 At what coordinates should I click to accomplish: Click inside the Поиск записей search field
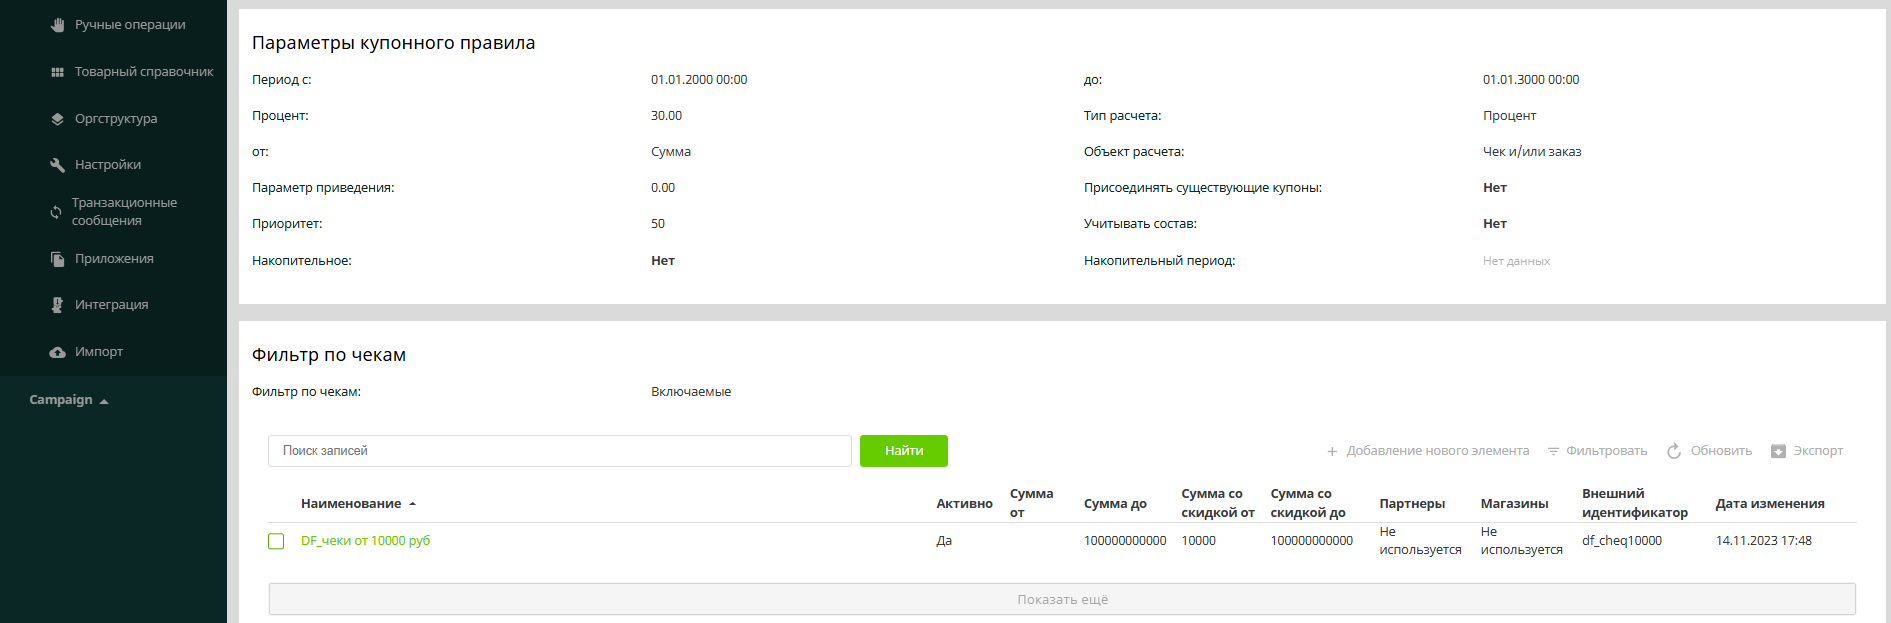pyautogui.click(x=559, y=451)
